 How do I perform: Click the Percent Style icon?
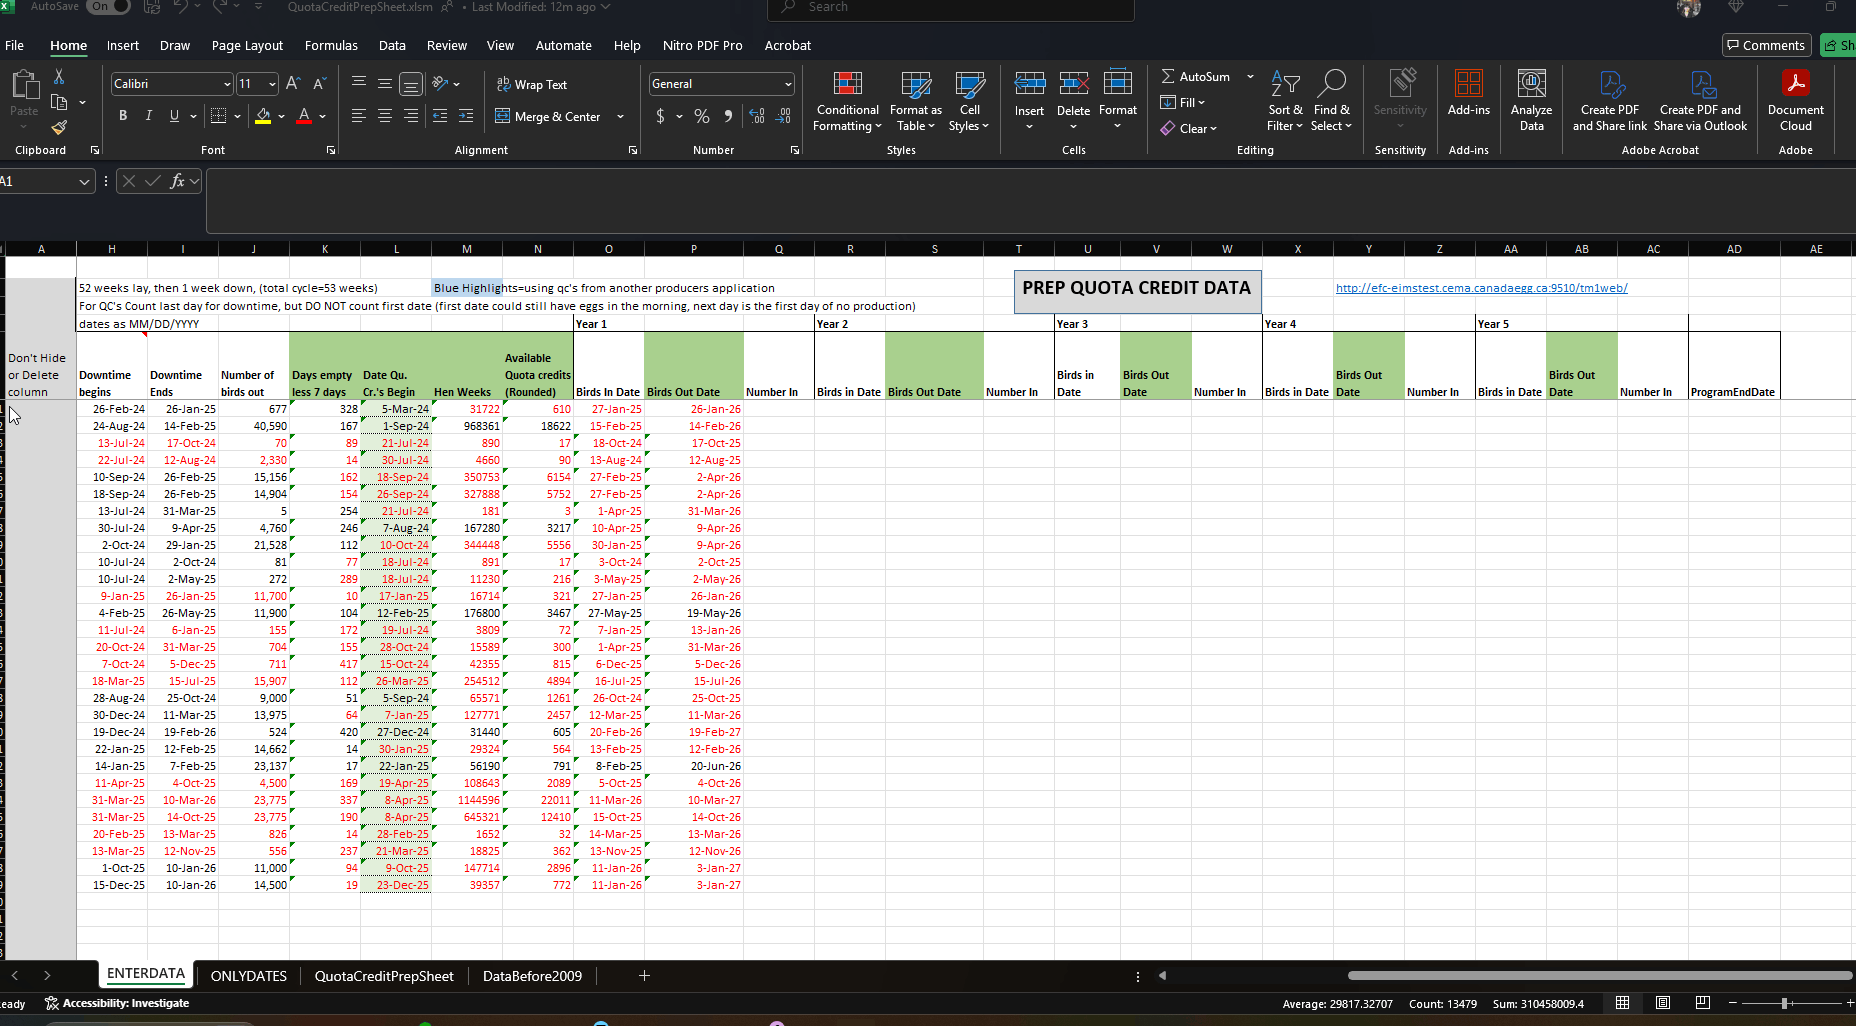pos(702,116)
